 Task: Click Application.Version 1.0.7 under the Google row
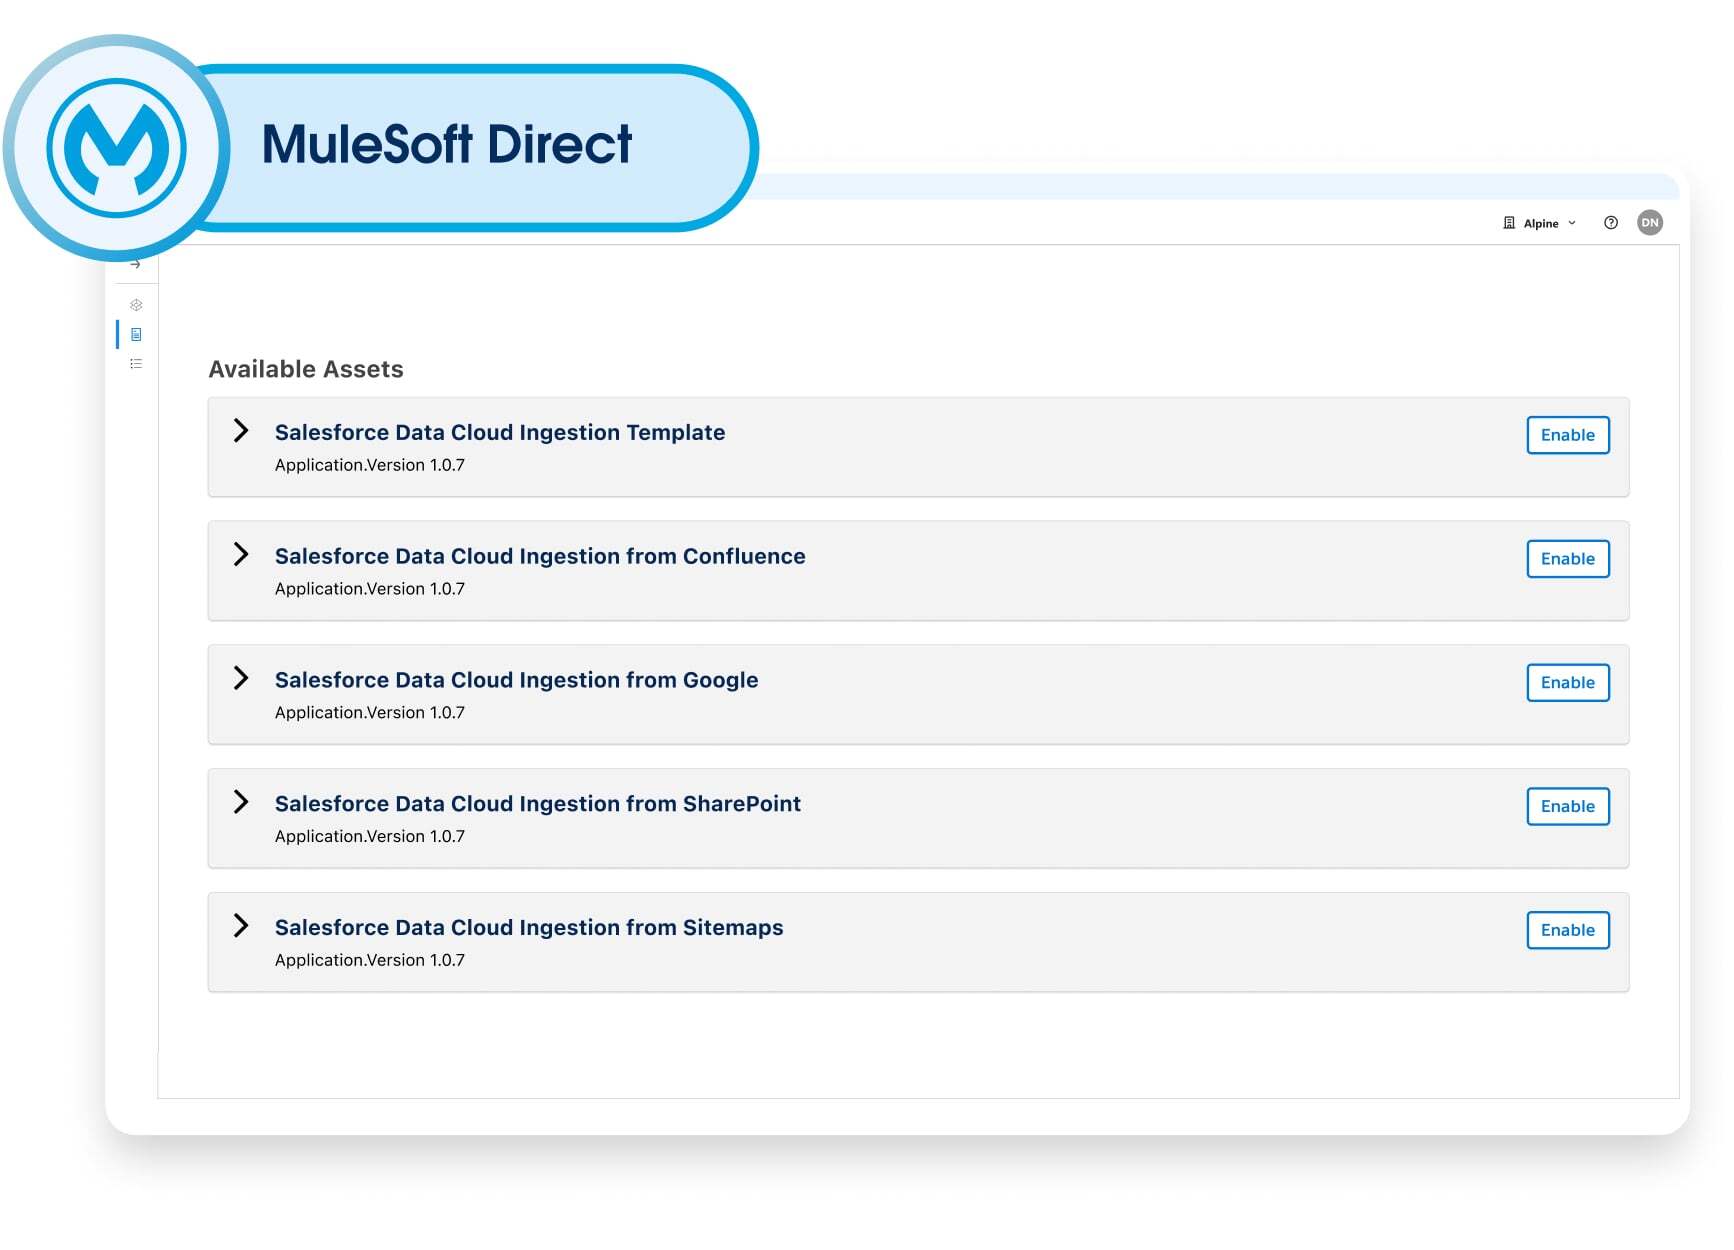[370, 713]
